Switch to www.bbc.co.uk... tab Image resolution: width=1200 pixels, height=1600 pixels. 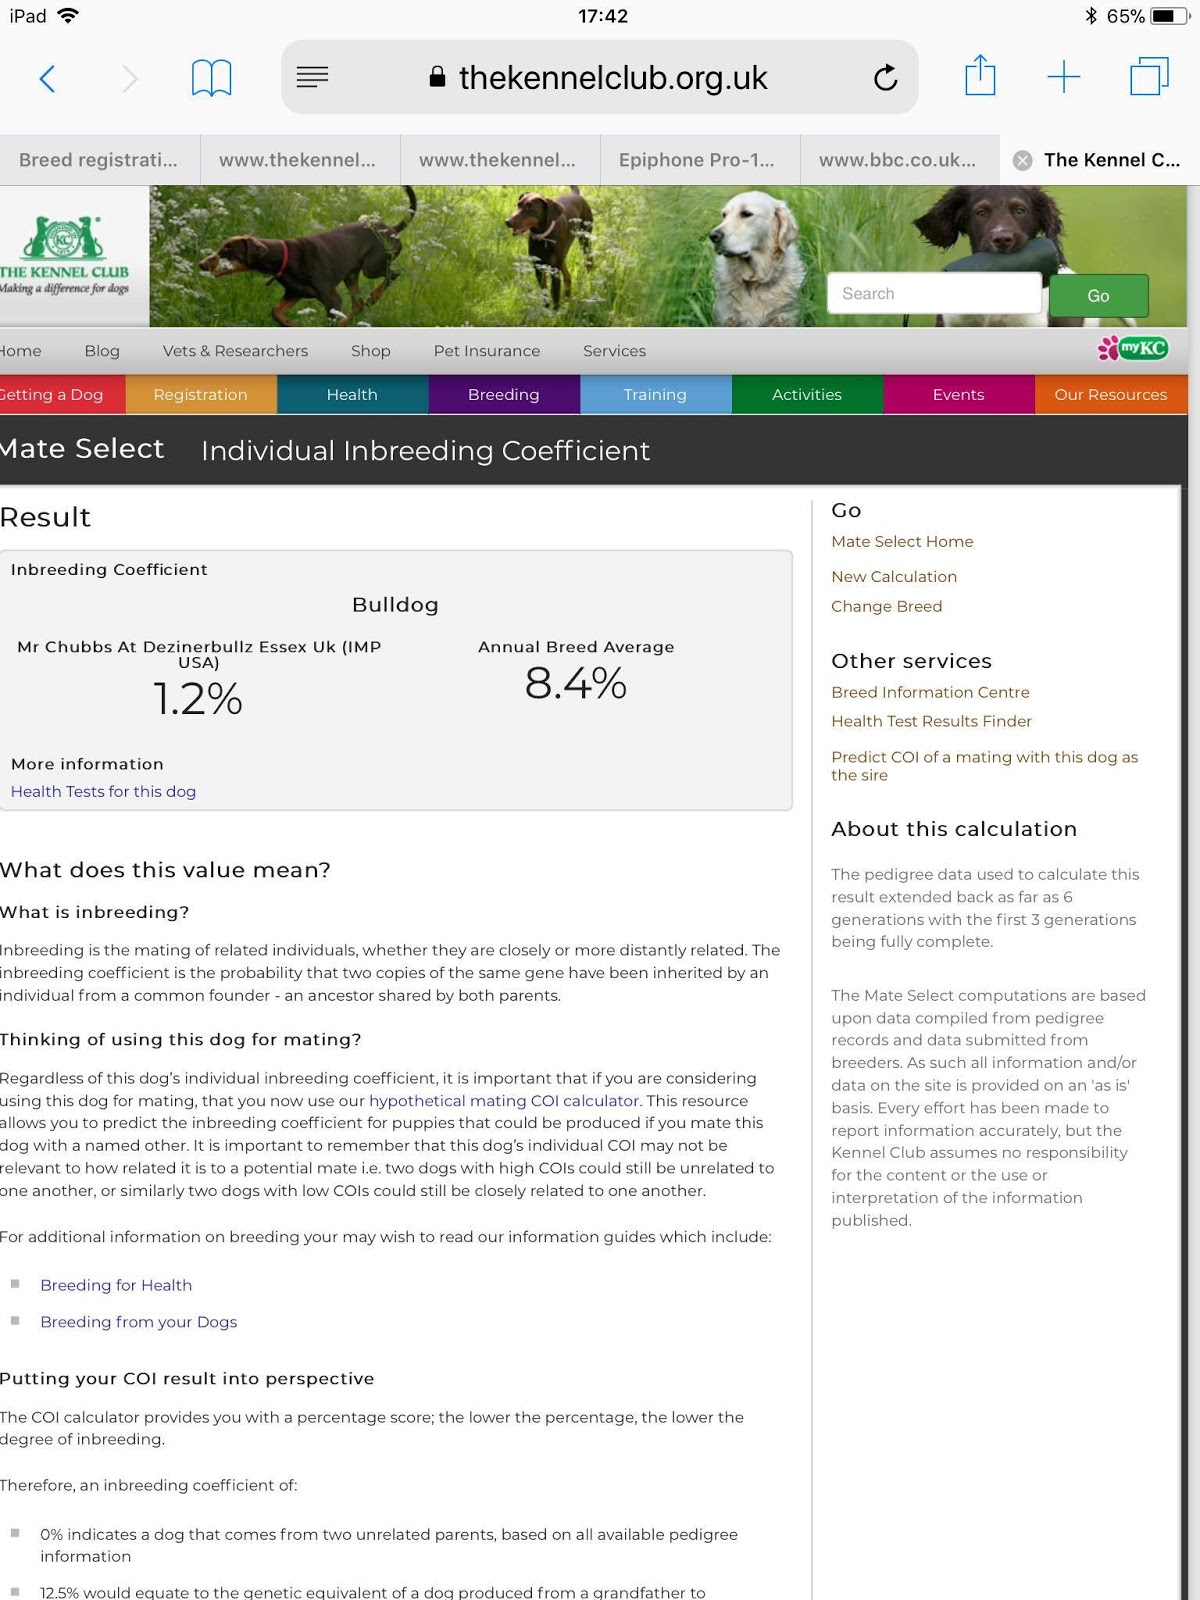[897, 160]
